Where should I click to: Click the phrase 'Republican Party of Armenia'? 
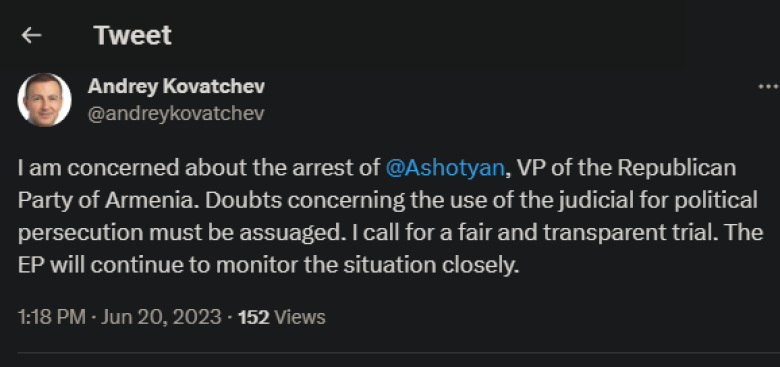click(377, 184)
